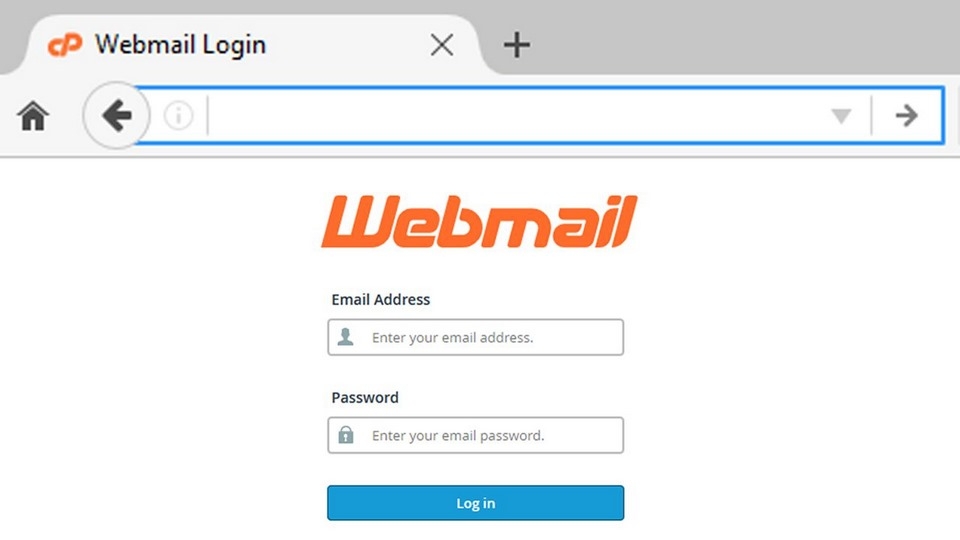Click the orange Webmail logo
Image resolution: width=960 pixels, height=540 pixels.
[479, 221]
